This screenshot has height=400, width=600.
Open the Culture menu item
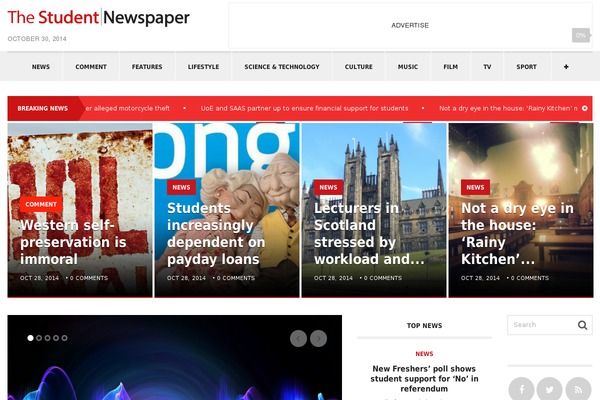359,67
